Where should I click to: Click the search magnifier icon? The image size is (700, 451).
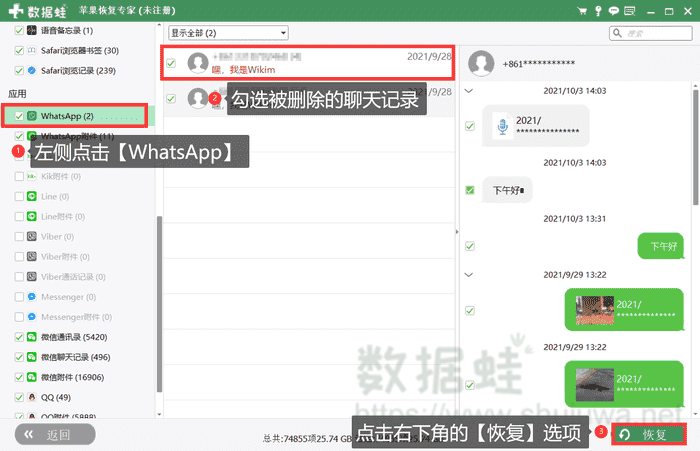(x=617, y=33)
